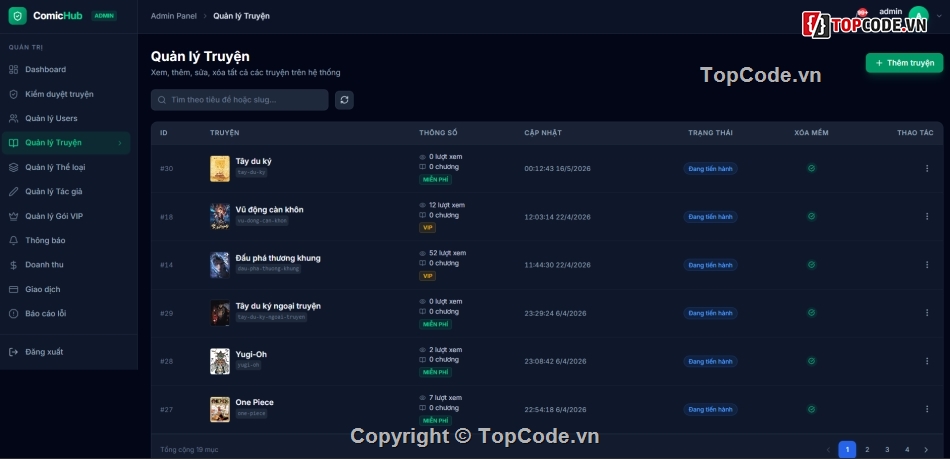Click the chapter book icon for One Piece

point(423,408)
